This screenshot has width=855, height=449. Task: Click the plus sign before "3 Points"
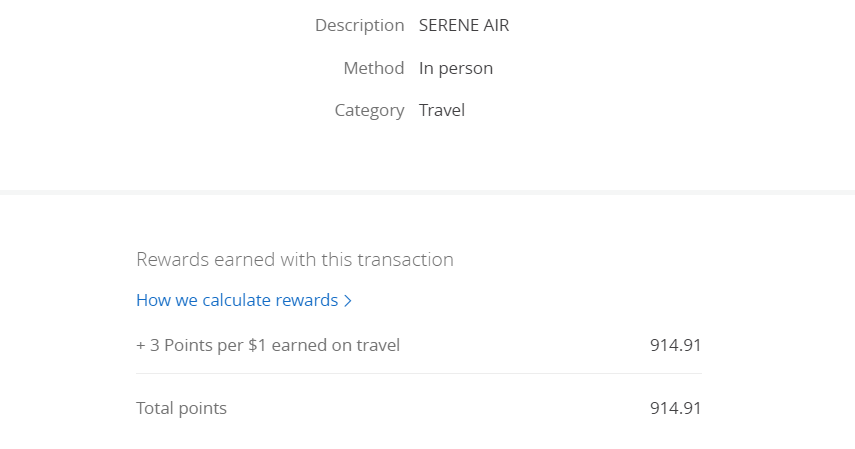(x=141, y=346)
